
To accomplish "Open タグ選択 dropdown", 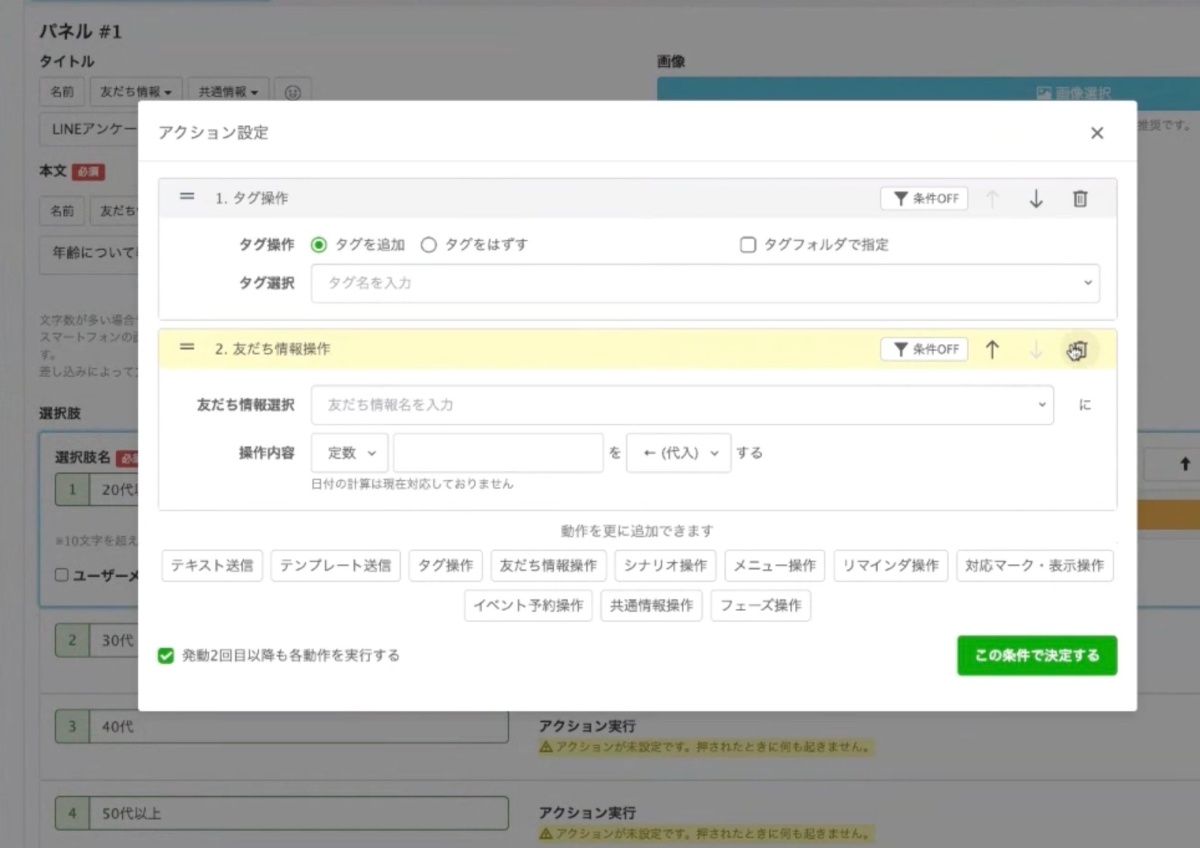I will coord(705,284).
